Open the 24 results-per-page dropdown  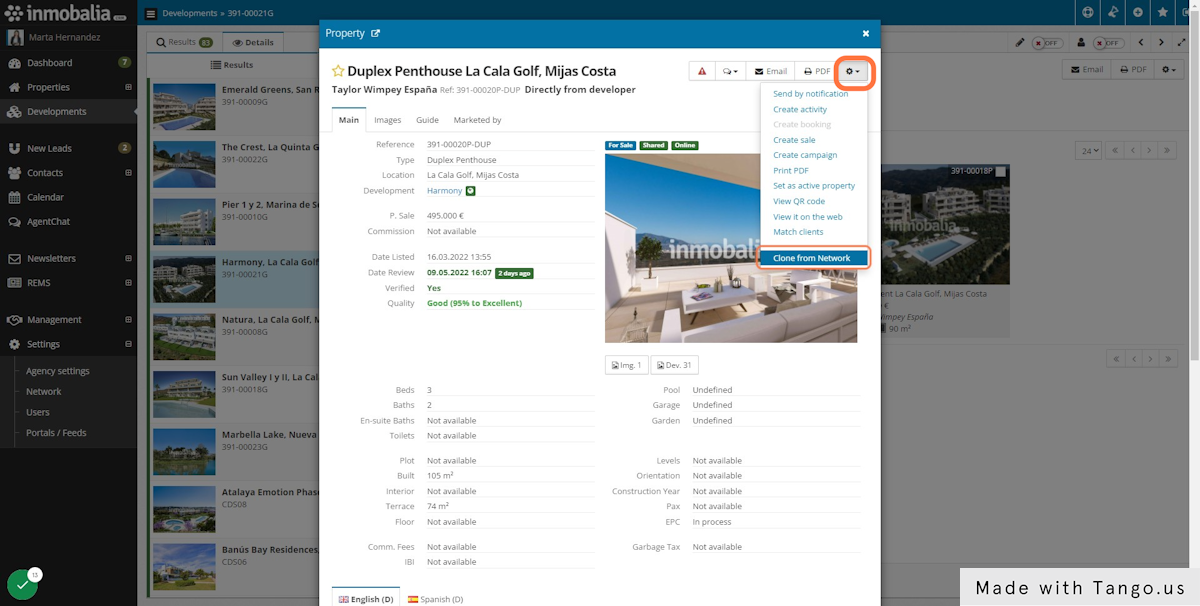1090,149
